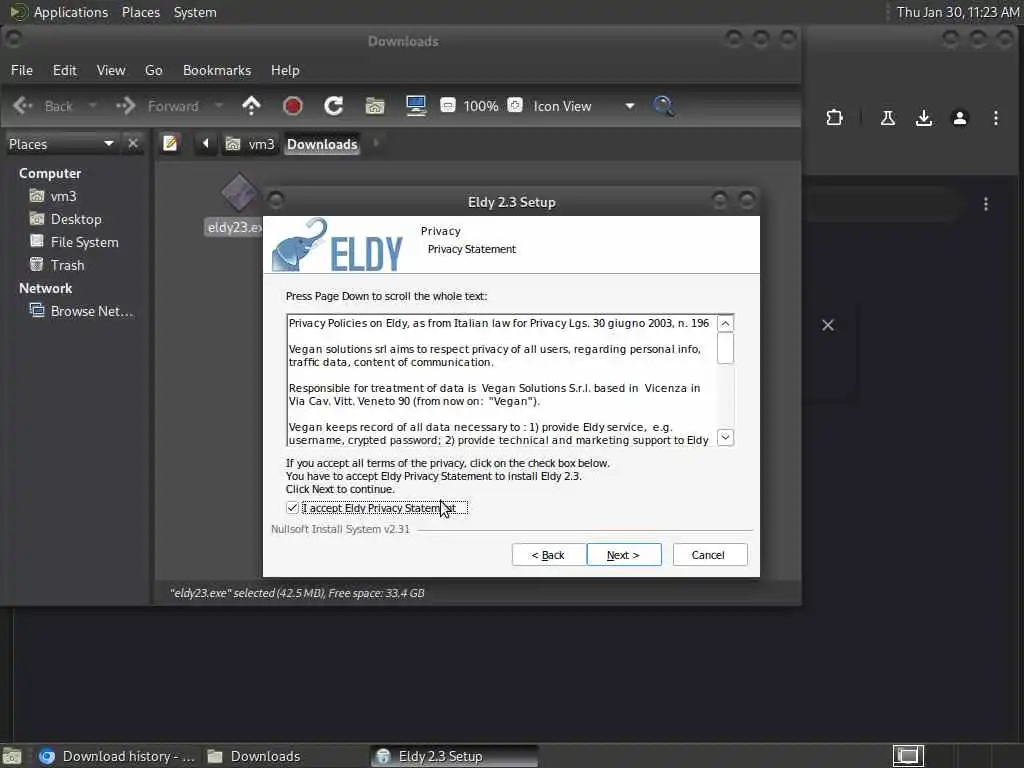Zoom in with the plus icon
The height and width of the screenshot is (768, 1024).
click(x=515, y=105)
